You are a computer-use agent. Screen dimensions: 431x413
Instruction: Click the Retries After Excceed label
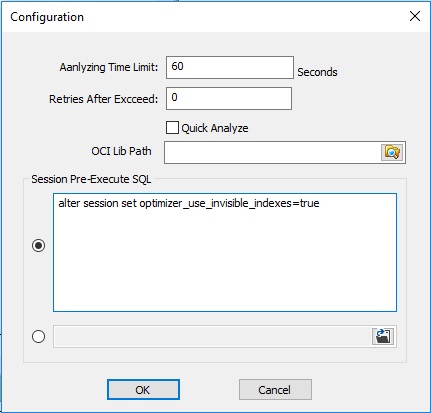[x=103, y=99]
